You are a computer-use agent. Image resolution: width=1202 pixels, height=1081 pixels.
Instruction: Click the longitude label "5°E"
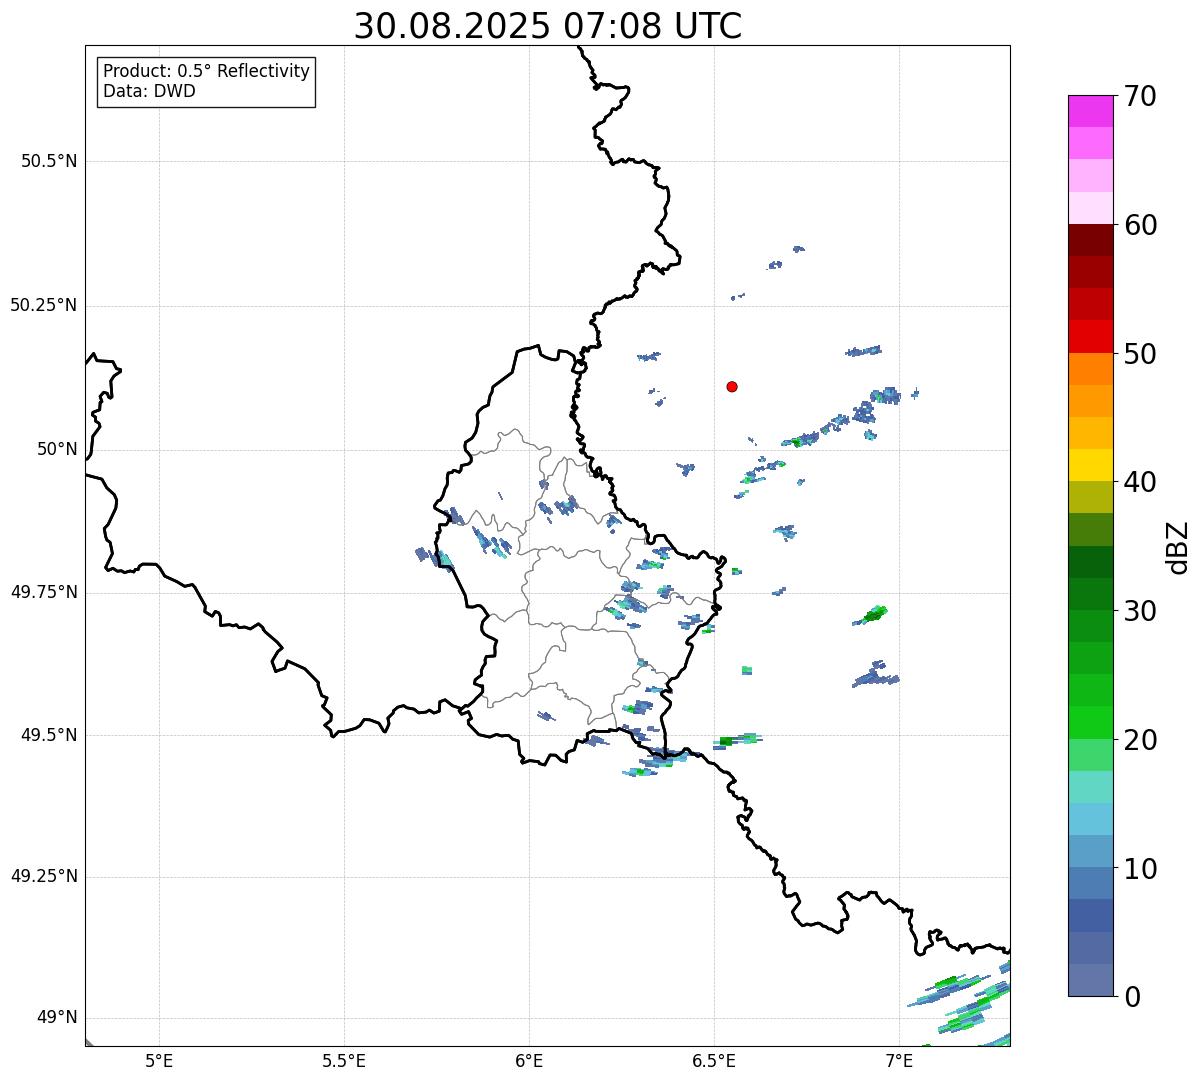point(160,1060)
